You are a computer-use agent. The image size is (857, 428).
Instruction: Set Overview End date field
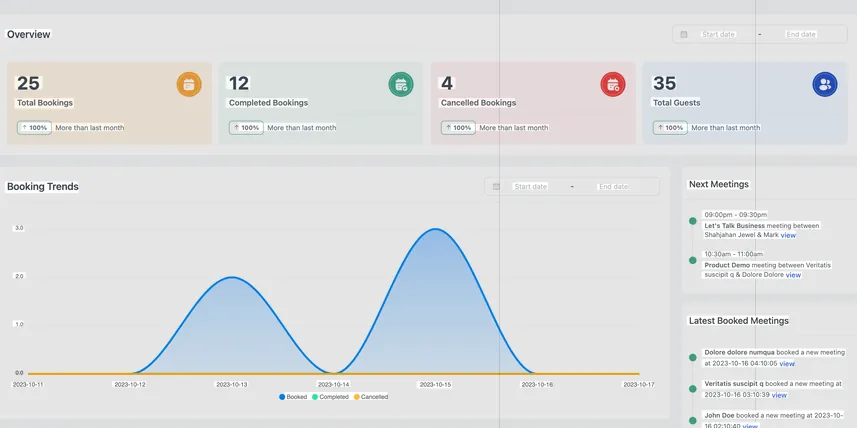click(801, 34)
